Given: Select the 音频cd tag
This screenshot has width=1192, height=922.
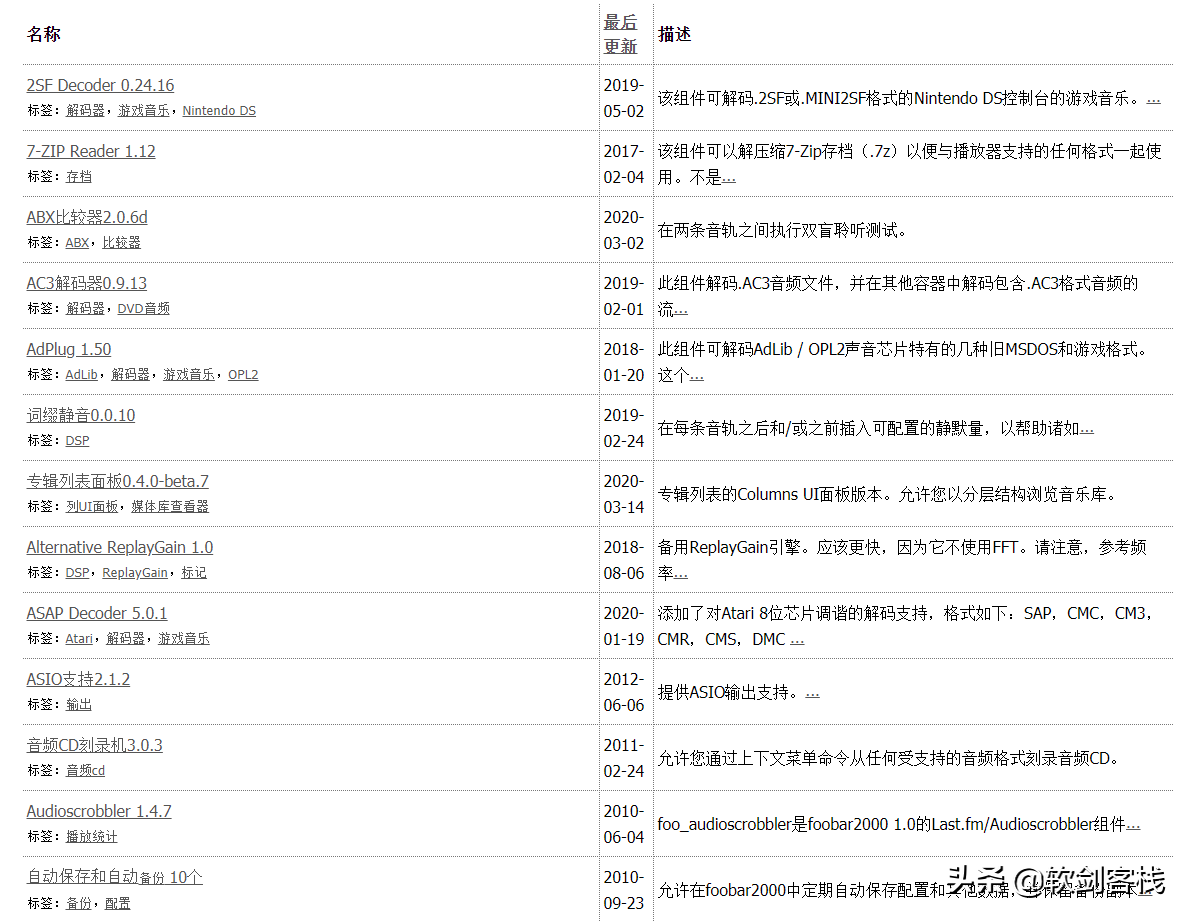Looking at the screenshot, I should point(86,772).
